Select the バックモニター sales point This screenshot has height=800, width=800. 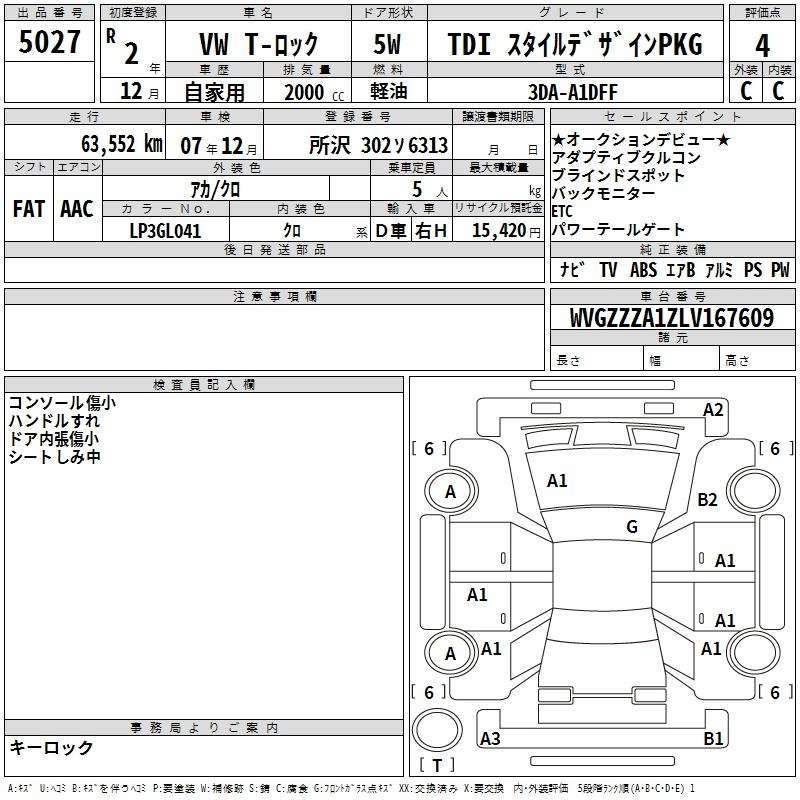(603, 193)
